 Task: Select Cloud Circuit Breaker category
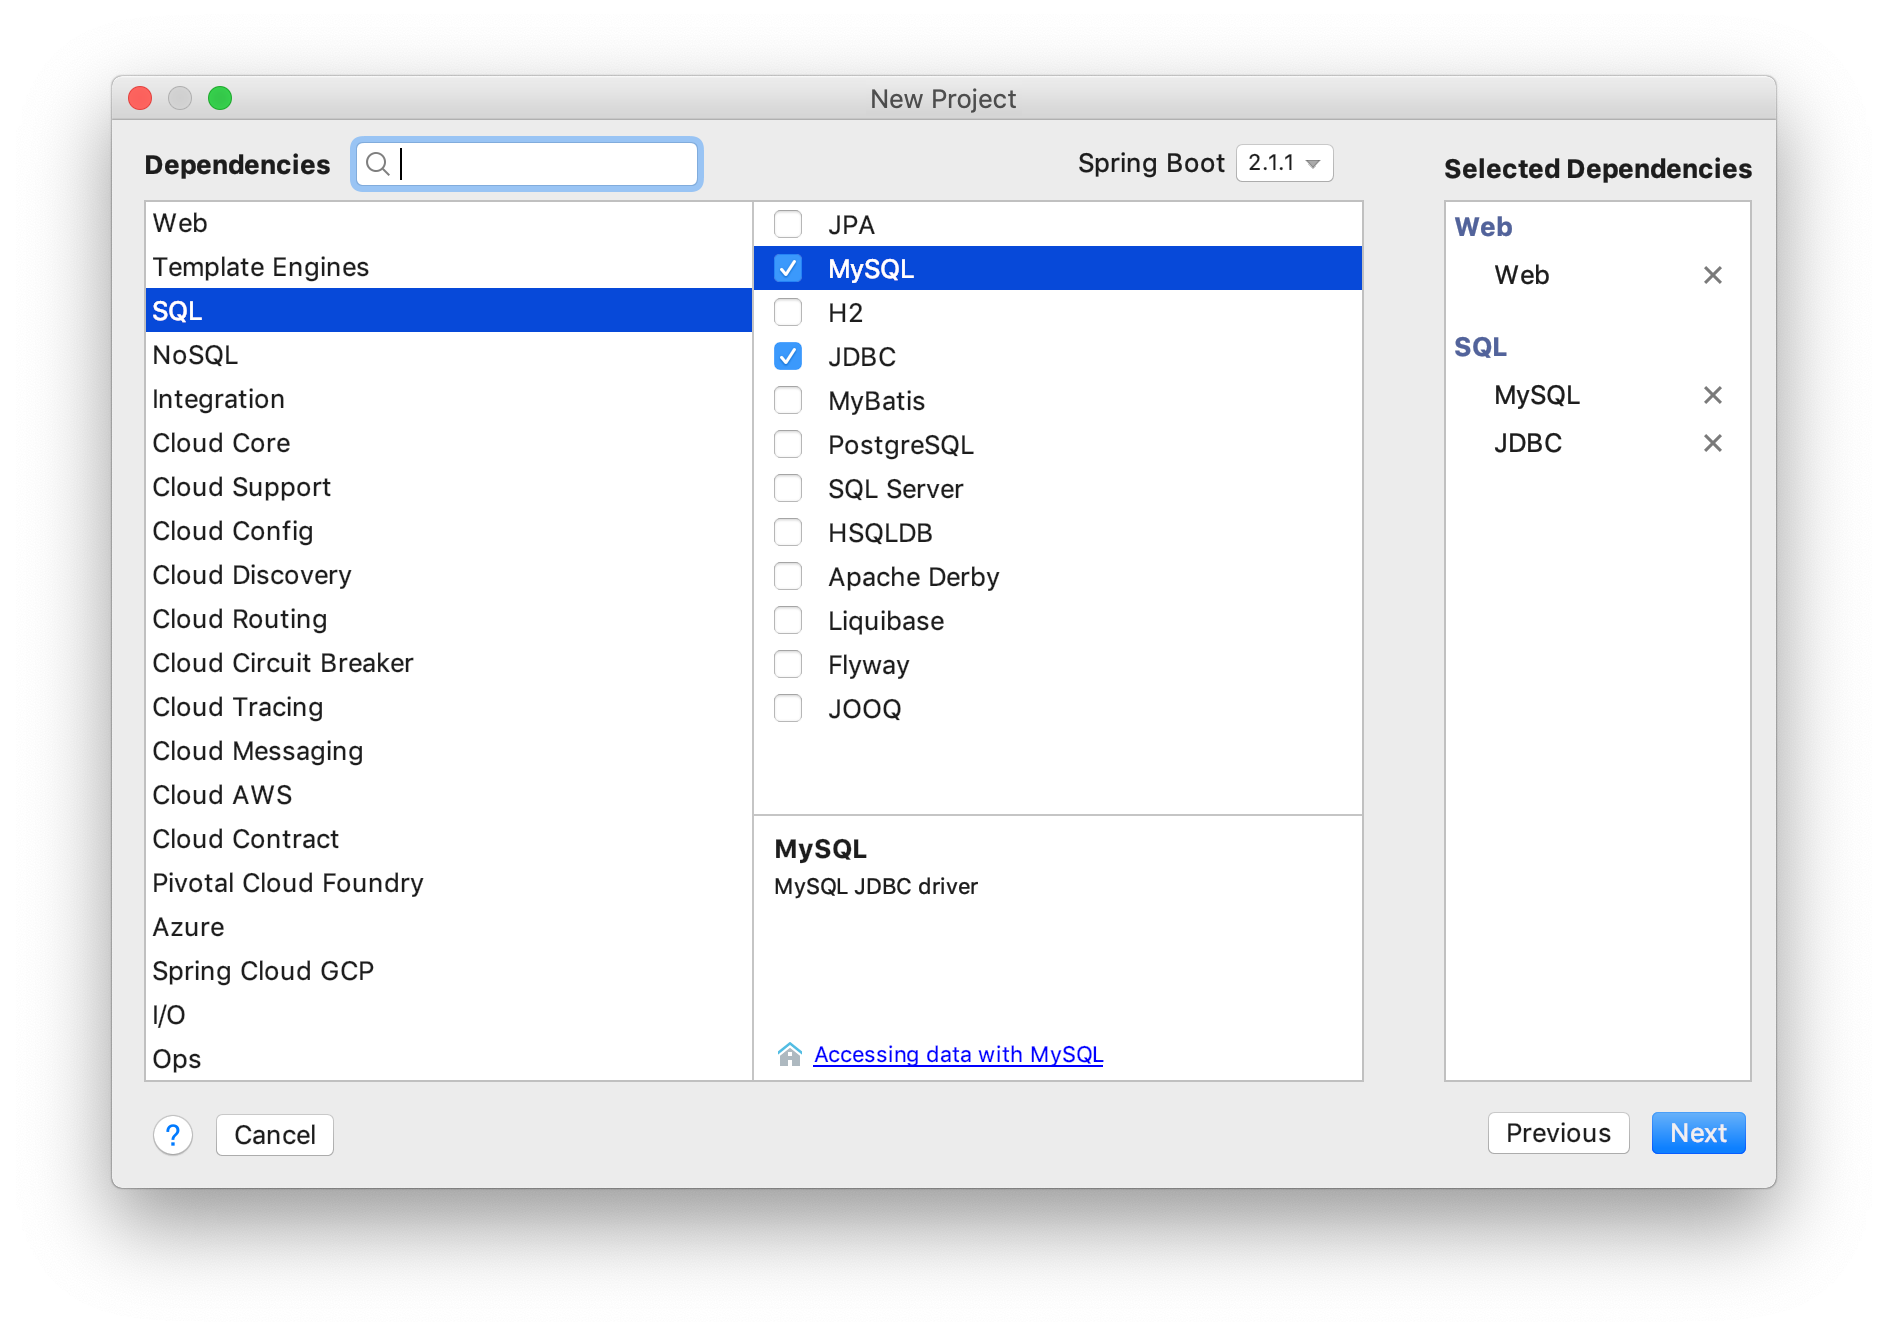pyautogui.click(x=448, y=663)
